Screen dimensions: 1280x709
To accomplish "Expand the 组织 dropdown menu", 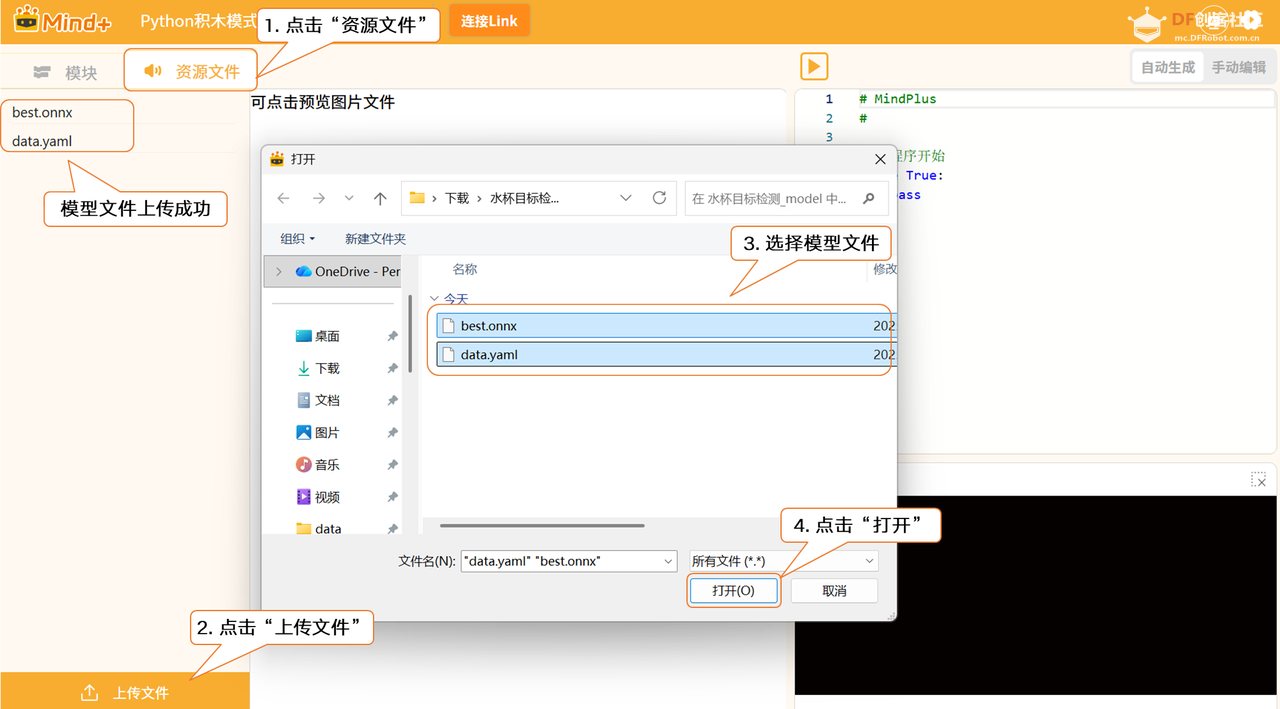I will 297,238.
